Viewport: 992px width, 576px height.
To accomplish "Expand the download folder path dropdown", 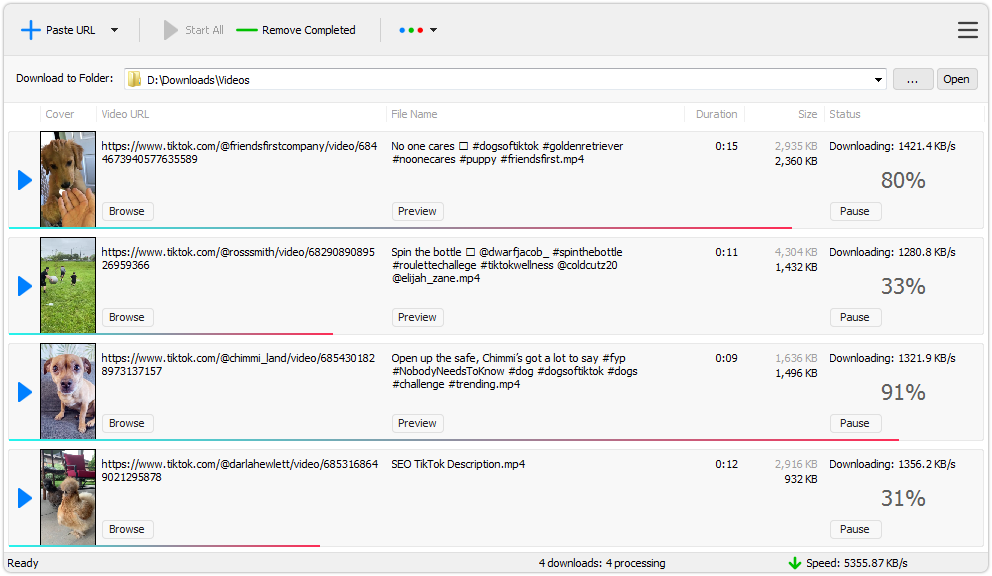I will [x=879, y=80].
